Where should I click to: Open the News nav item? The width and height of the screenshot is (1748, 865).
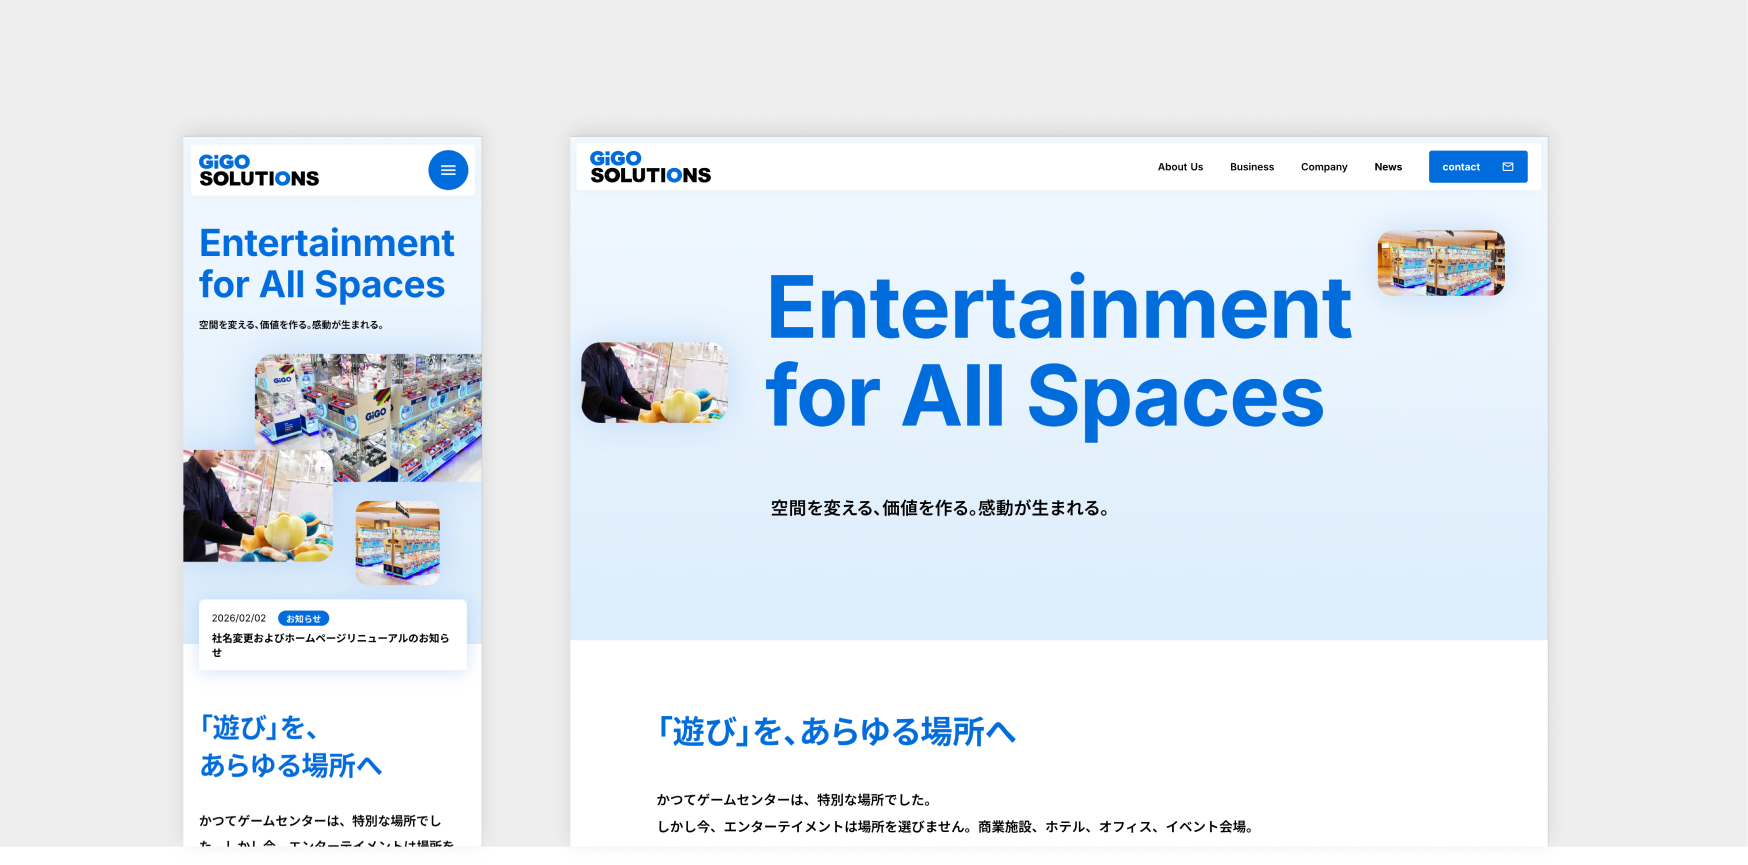point(1387,167)
